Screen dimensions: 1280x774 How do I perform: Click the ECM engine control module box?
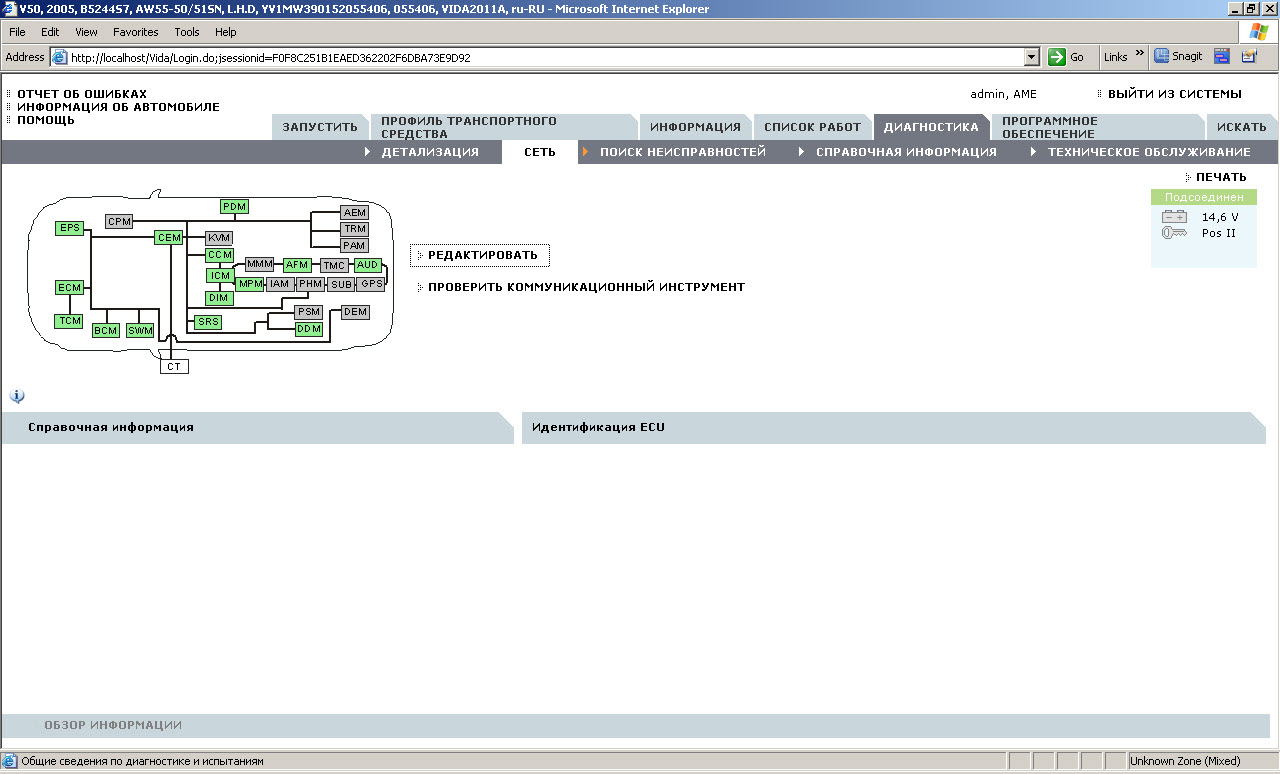coord(69,288)
